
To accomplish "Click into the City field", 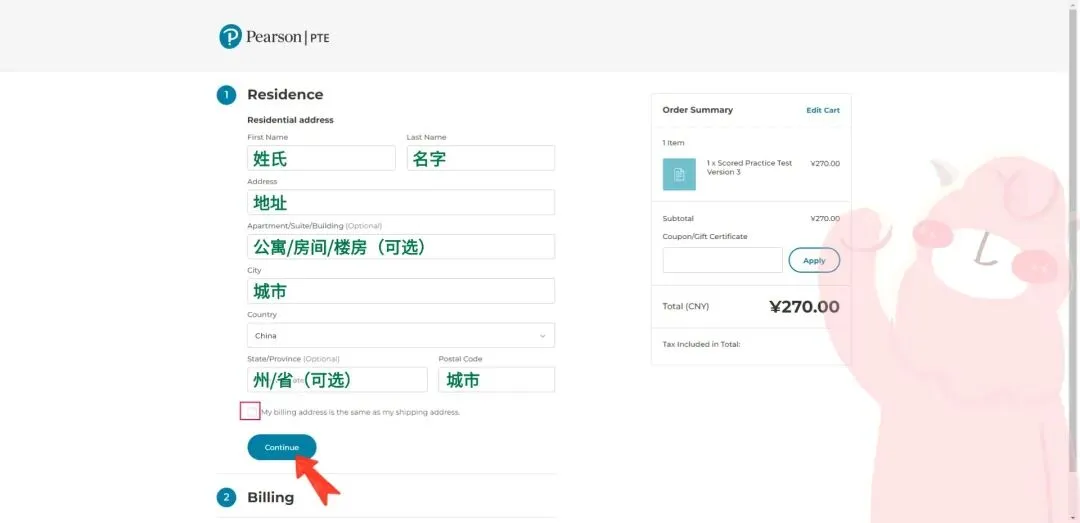I will (x=401, y=291).
